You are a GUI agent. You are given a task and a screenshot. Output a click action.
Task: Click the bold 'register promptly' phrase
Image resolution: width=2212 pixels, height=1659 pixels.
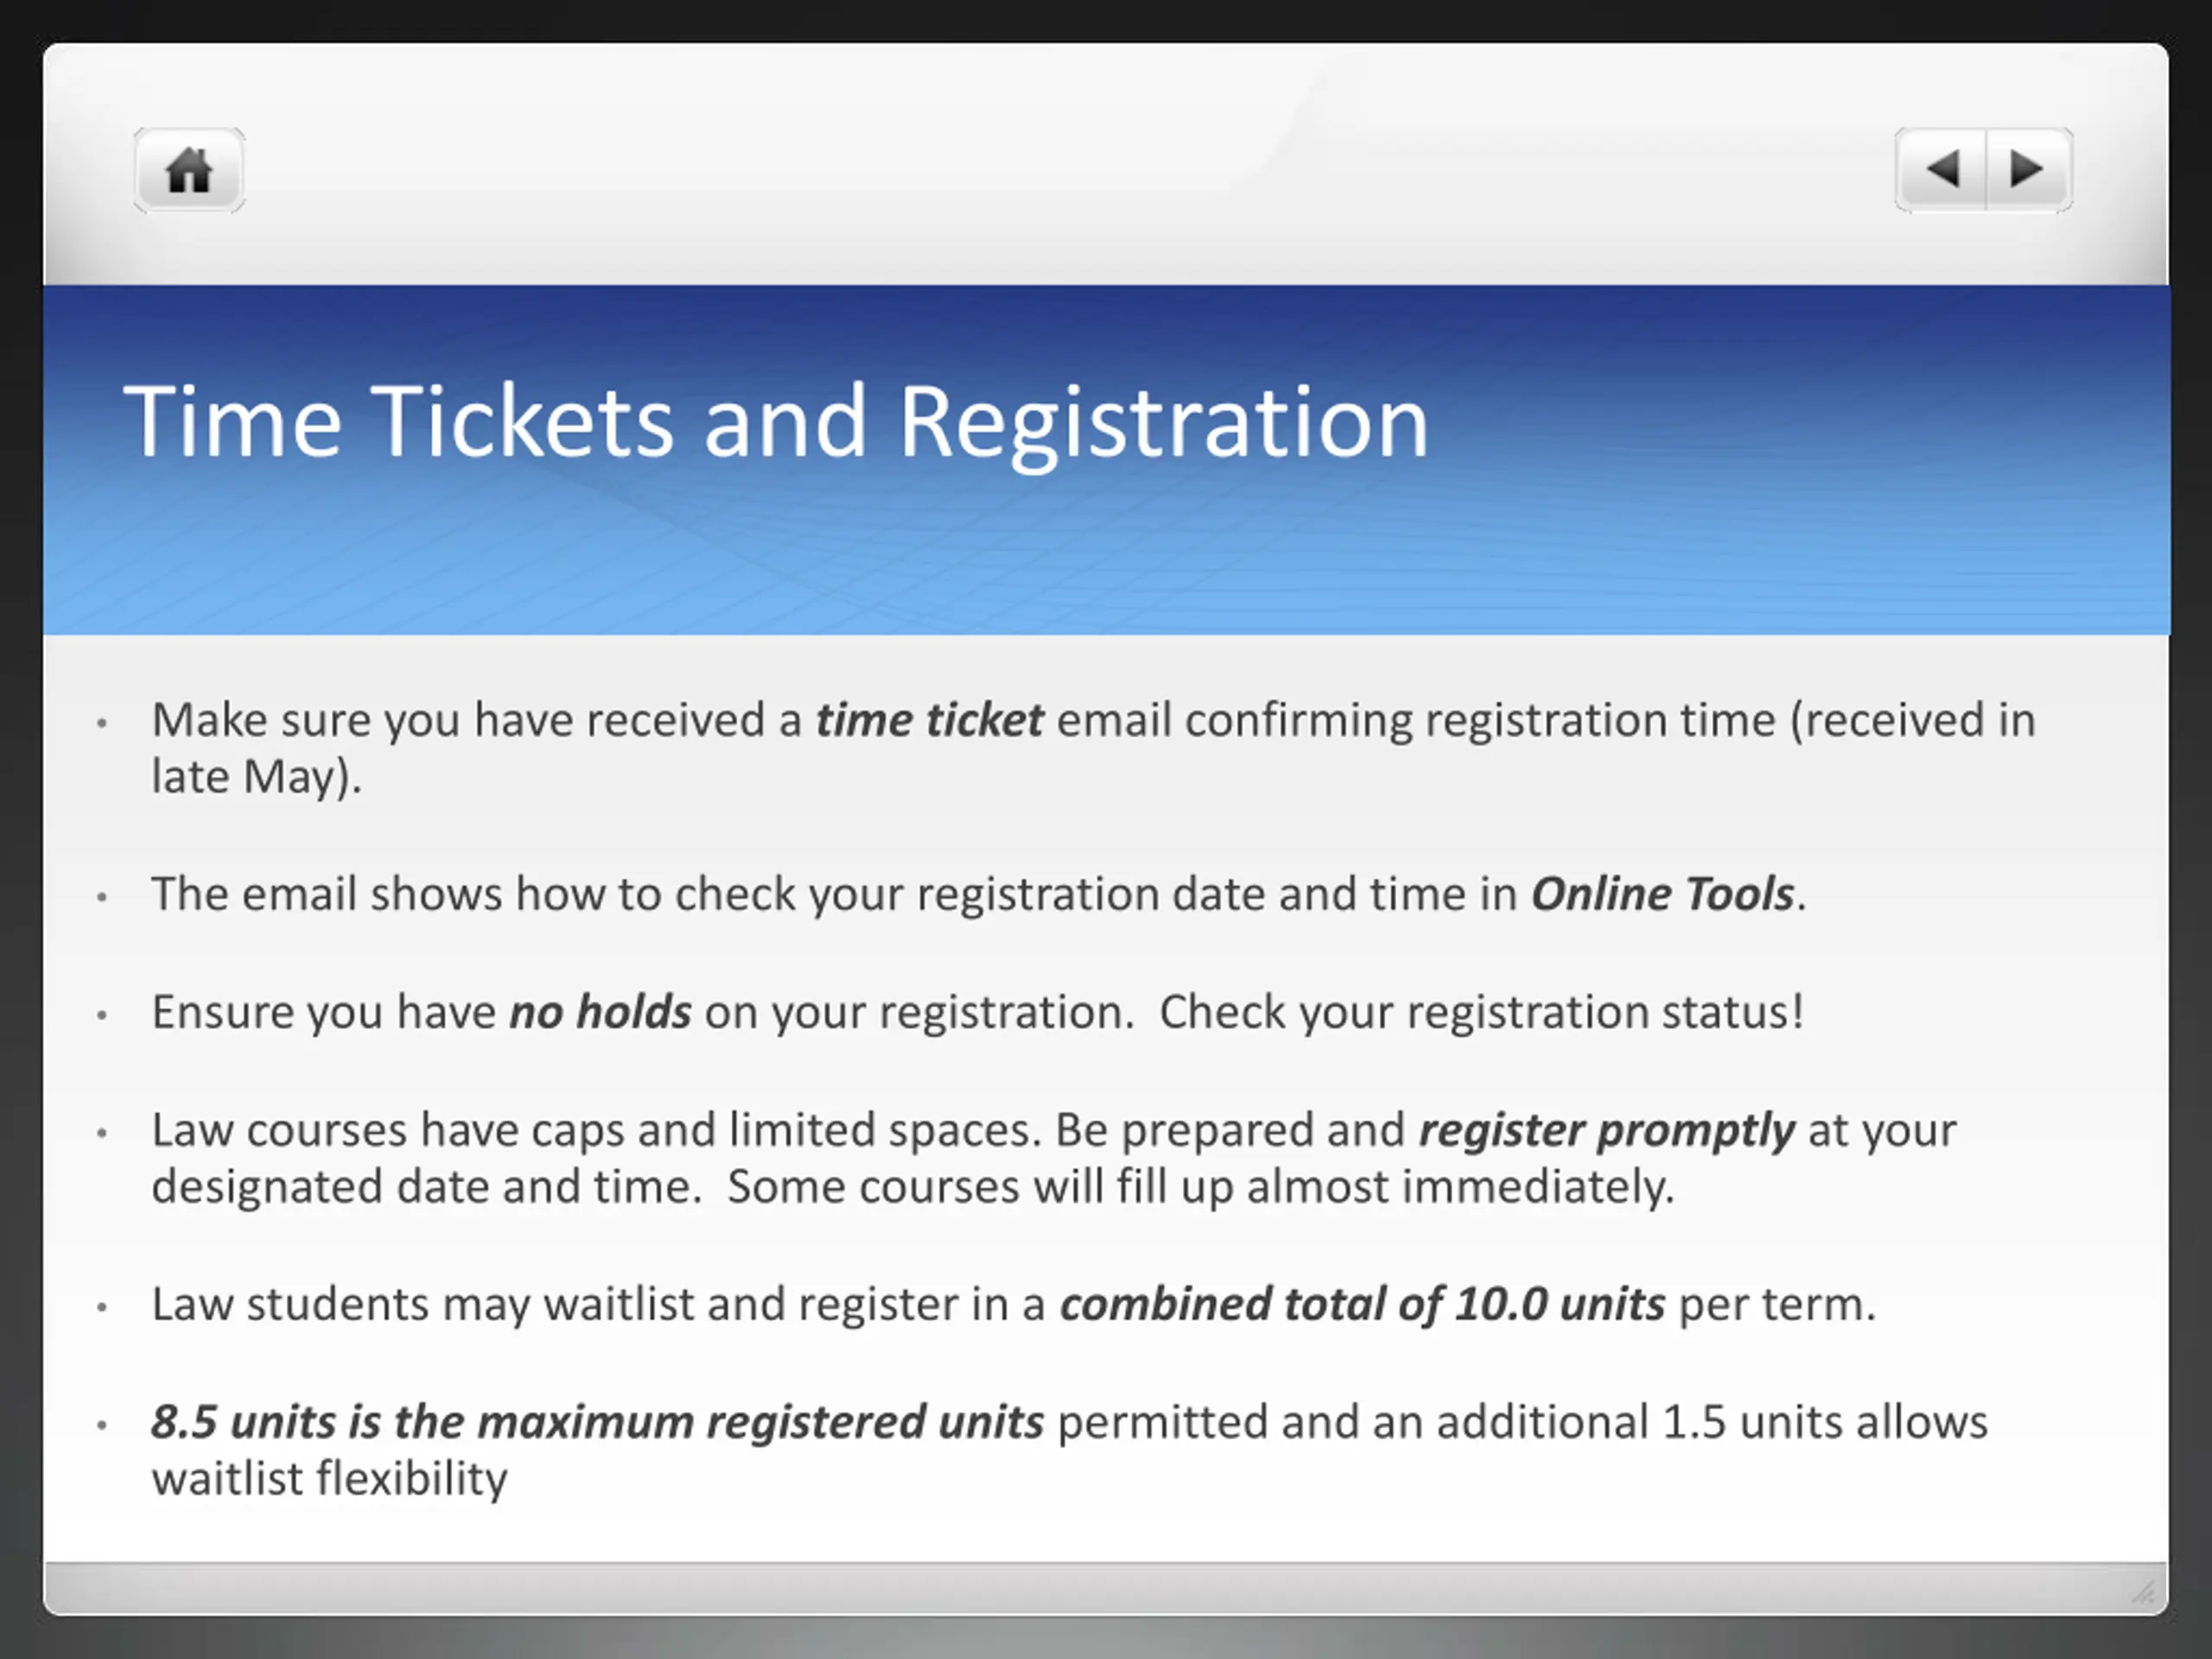pyautogui.click(x=1607, y=1131)
